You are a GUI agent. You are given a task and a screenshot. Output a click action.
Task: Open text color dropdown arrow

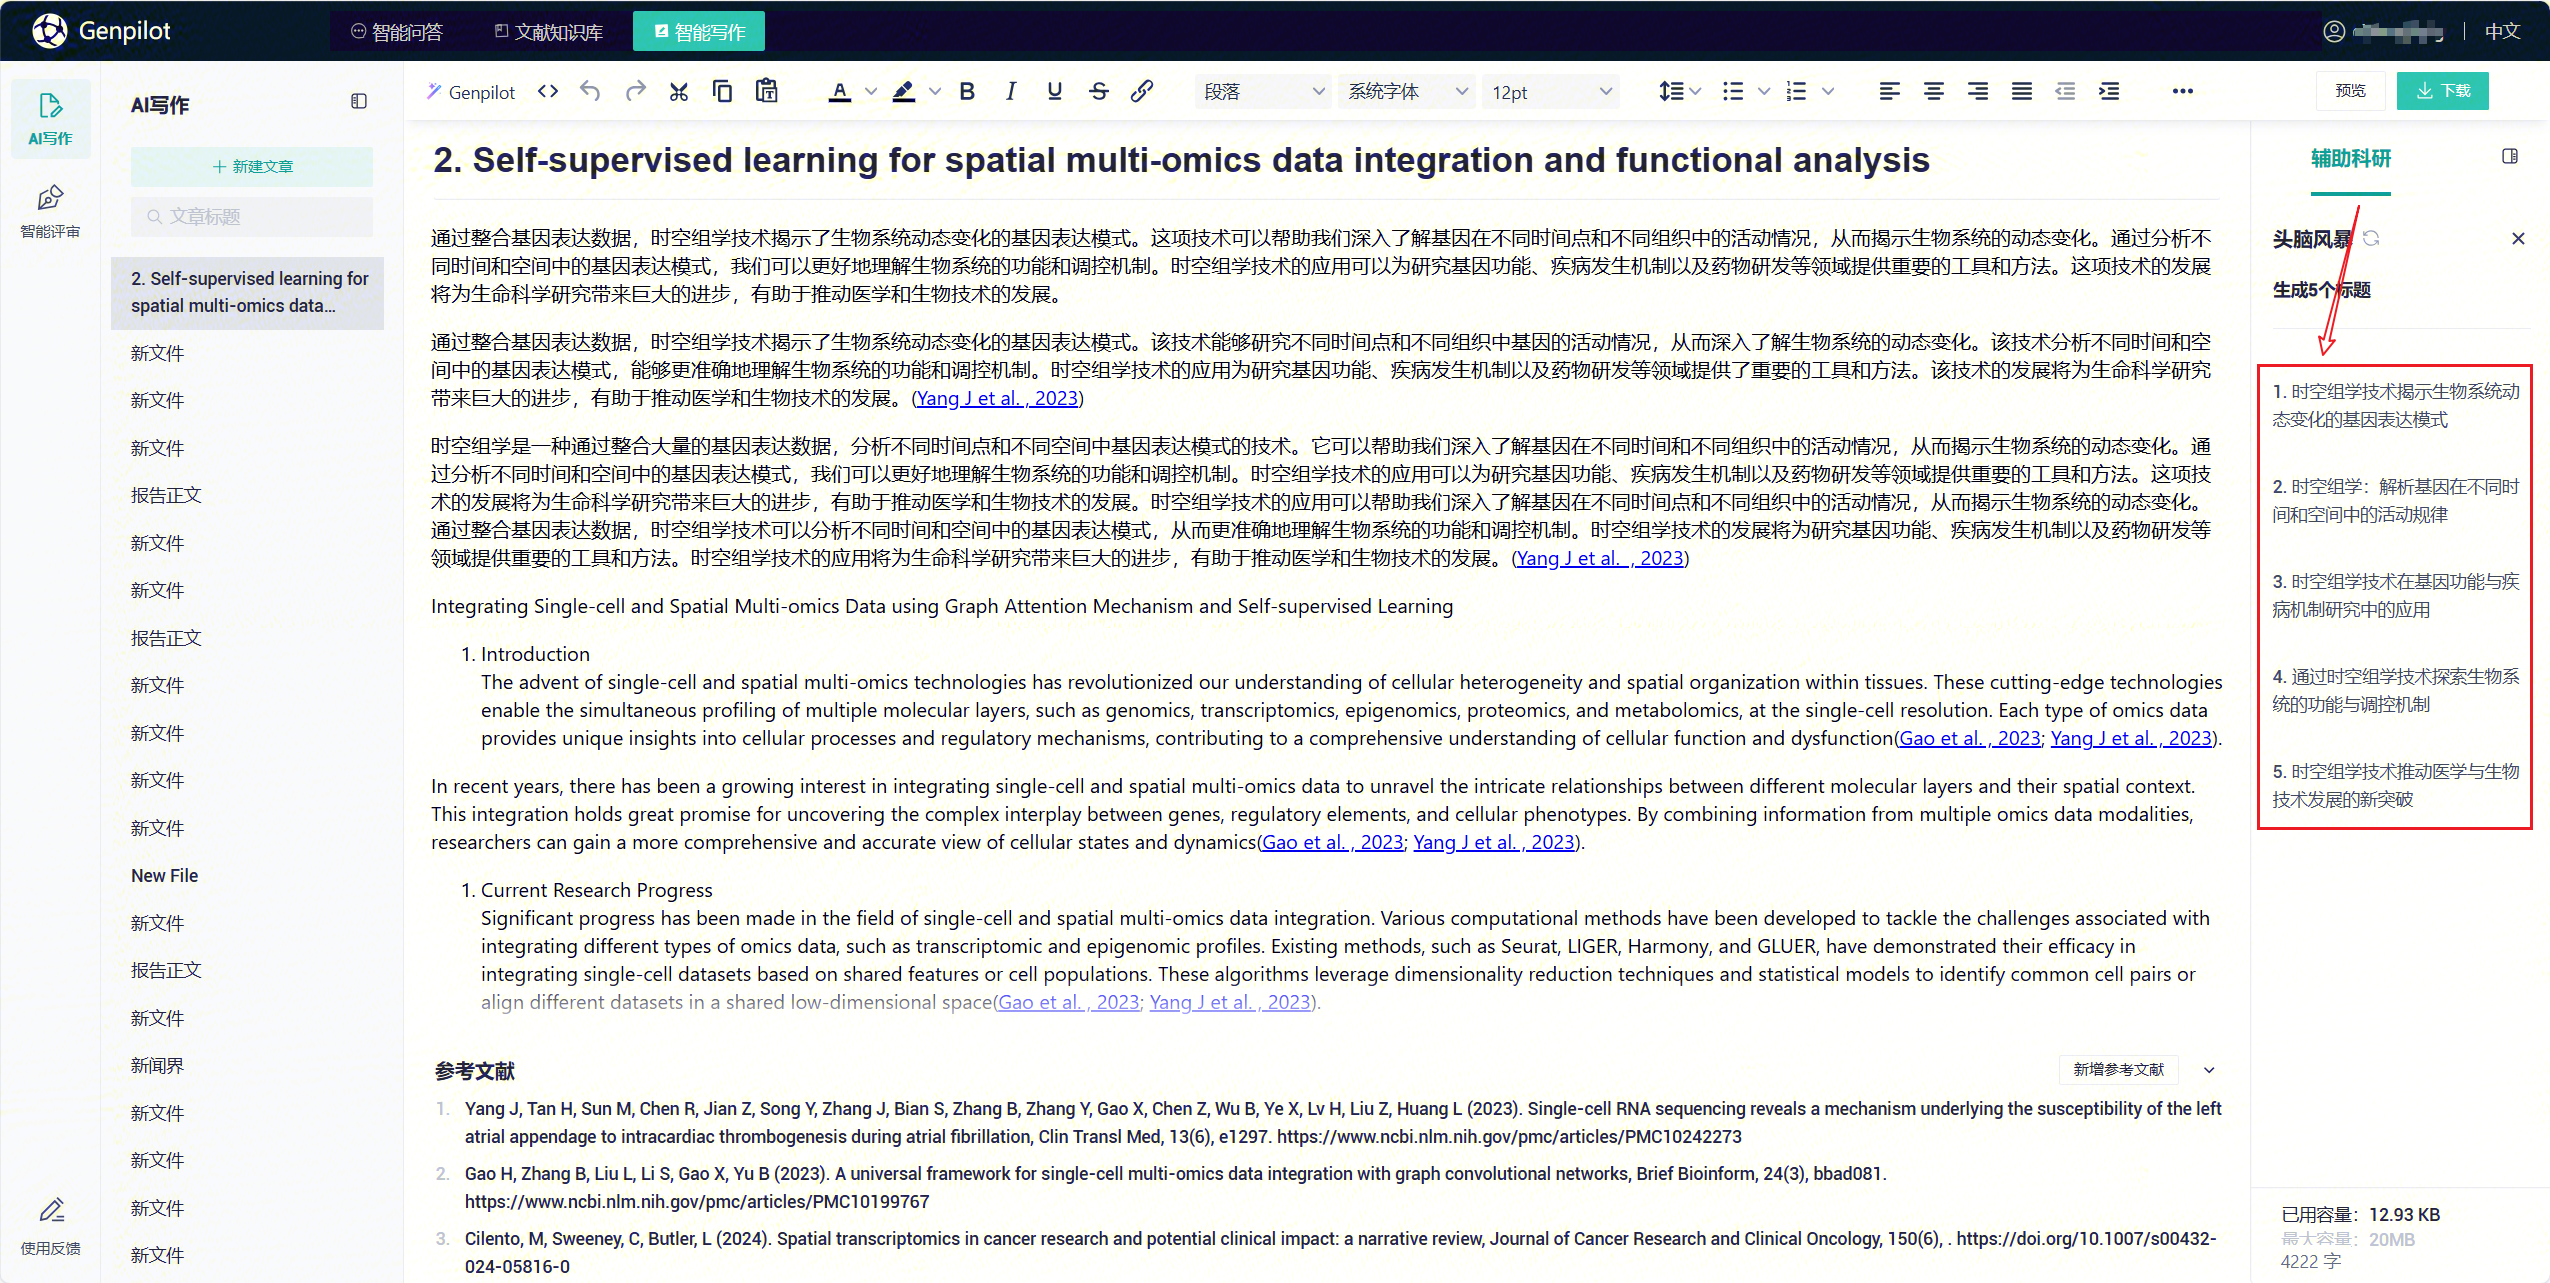click(x=871, y=92)
